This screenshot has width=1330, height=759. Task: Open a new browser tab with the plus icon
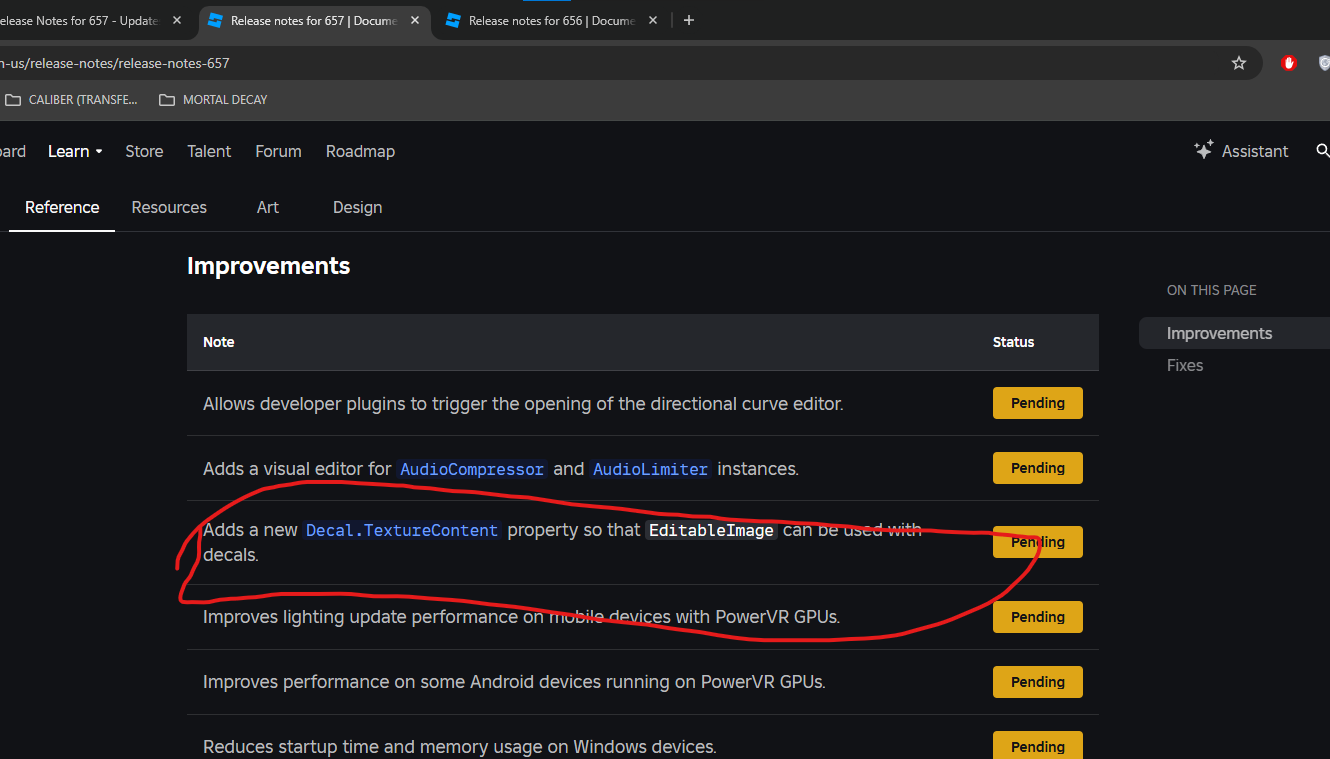click(688, 20)
